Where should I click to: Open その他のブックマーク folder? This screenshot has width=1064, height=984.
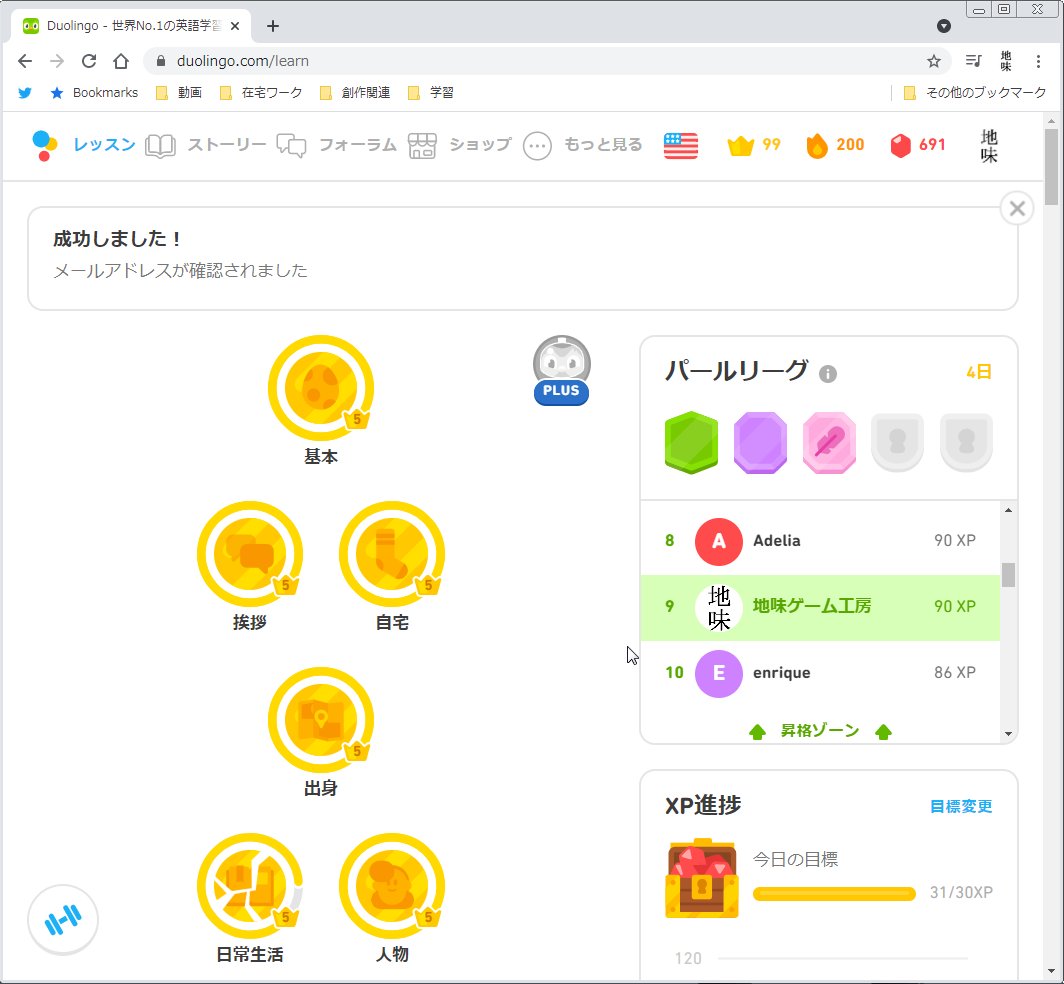pyautogui.click(x=975, y=93)
